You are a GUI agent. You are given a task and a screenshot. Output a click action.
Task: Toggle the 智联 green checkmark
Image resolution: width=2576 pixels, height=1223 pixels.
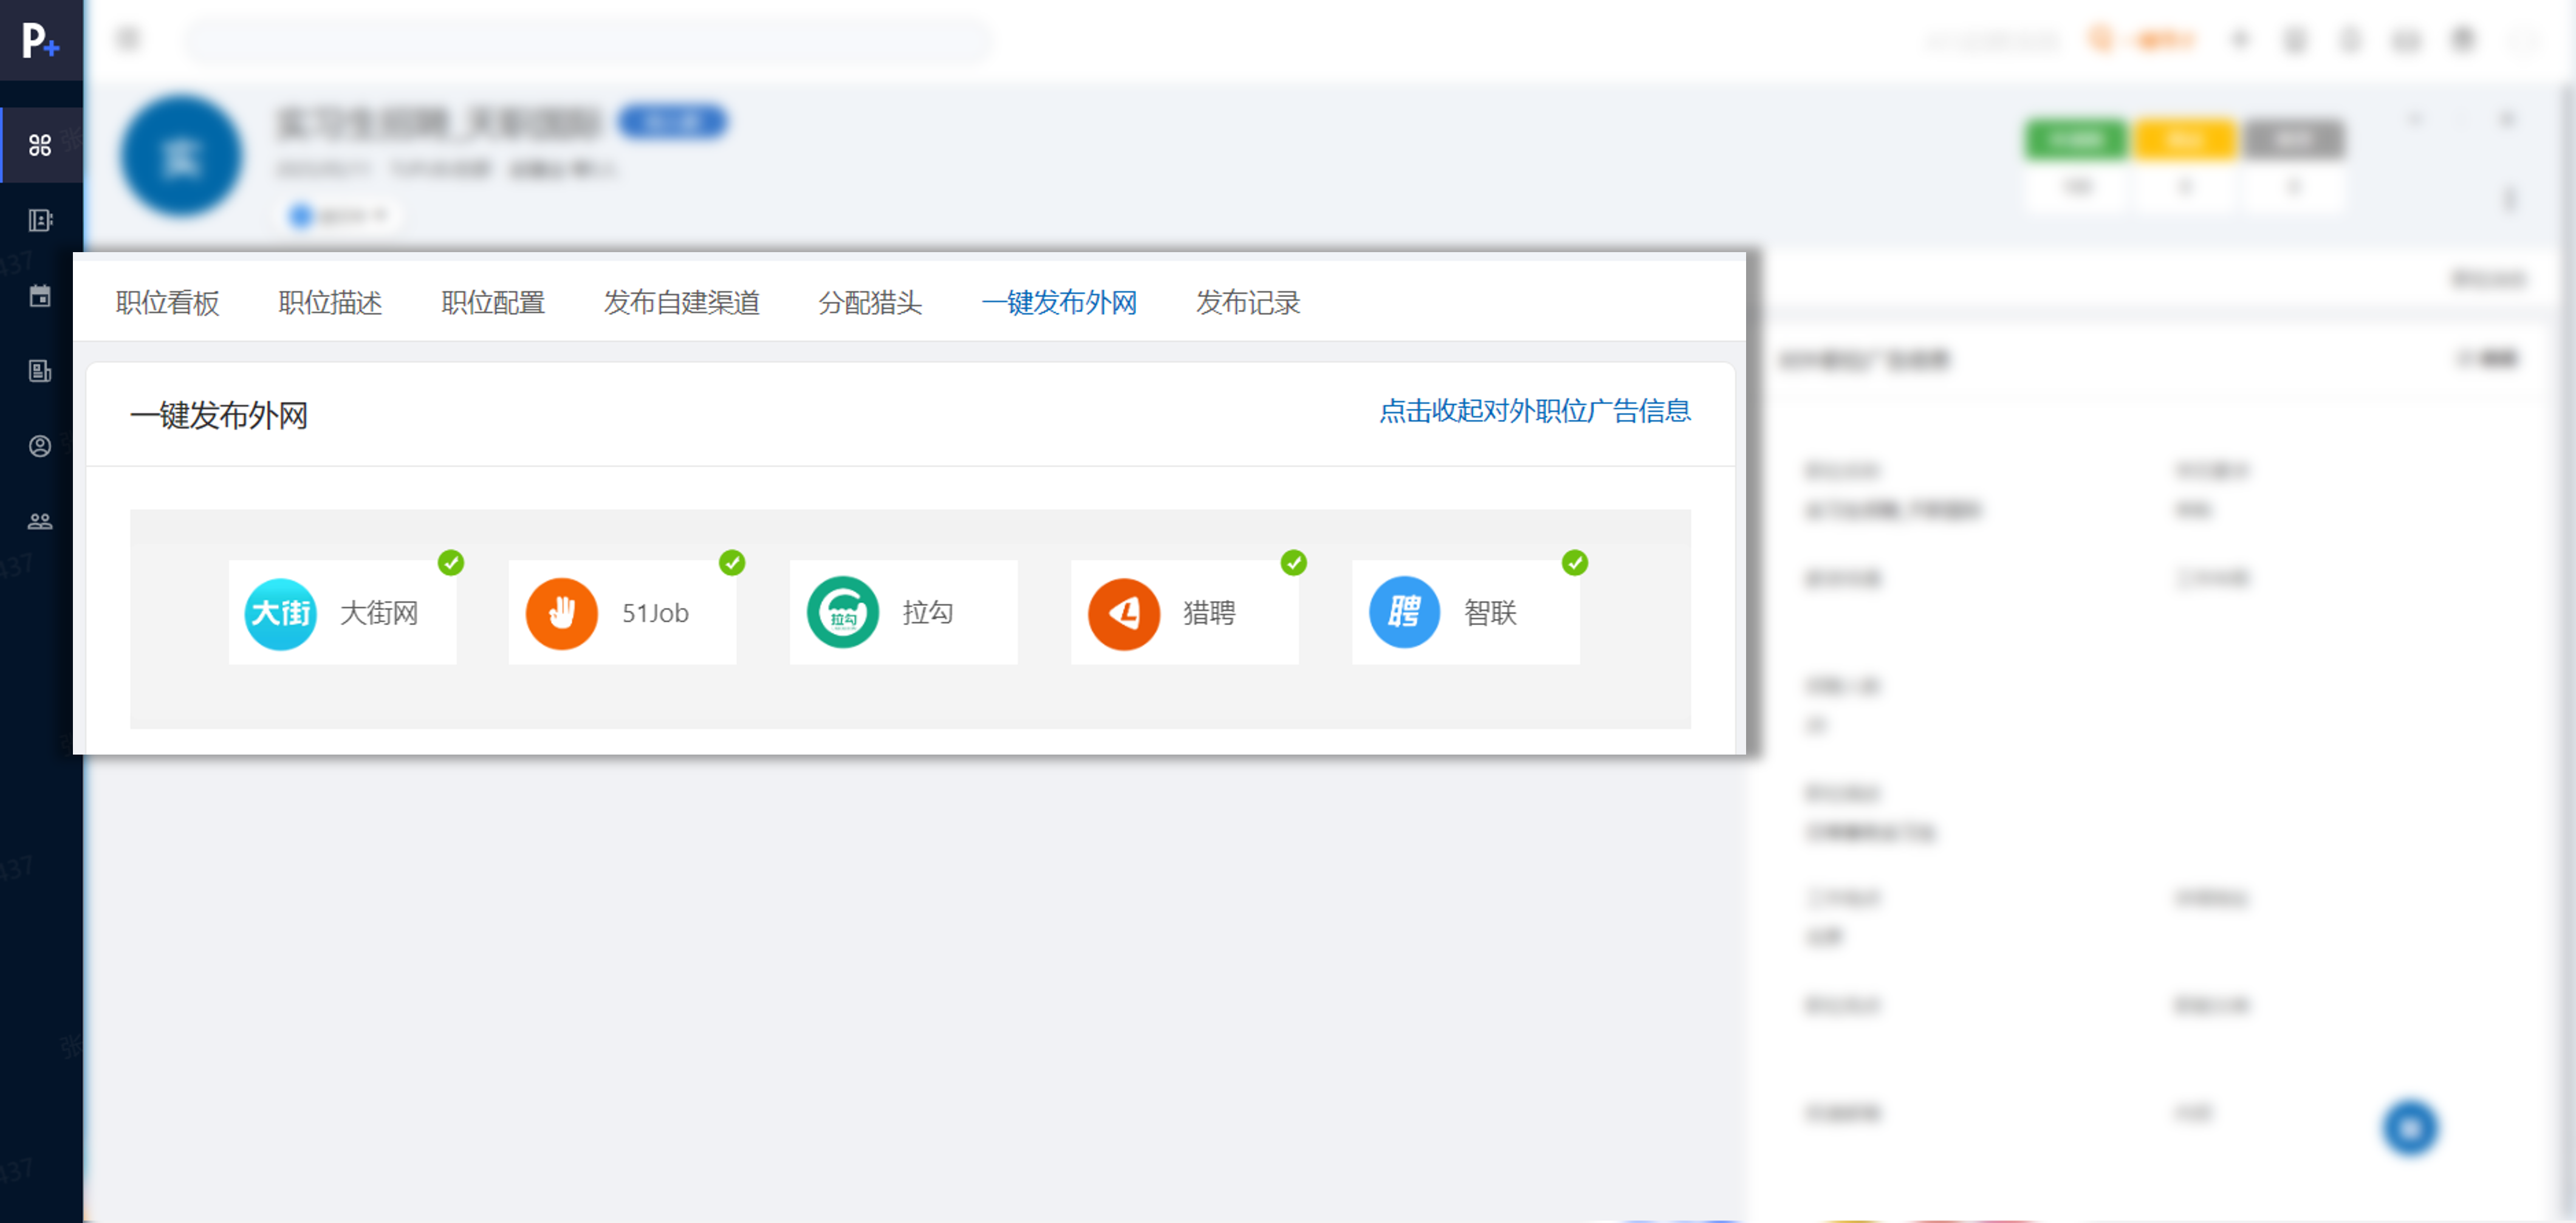[x=1575, y=563]
